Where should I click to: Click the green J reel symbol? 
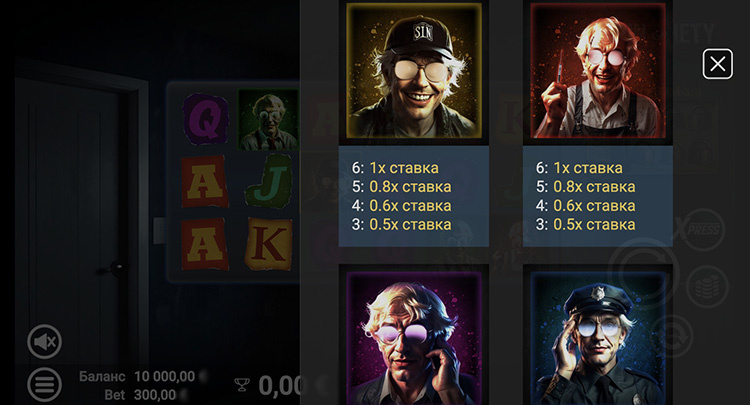pyautogui.click(x=269, y=182)
